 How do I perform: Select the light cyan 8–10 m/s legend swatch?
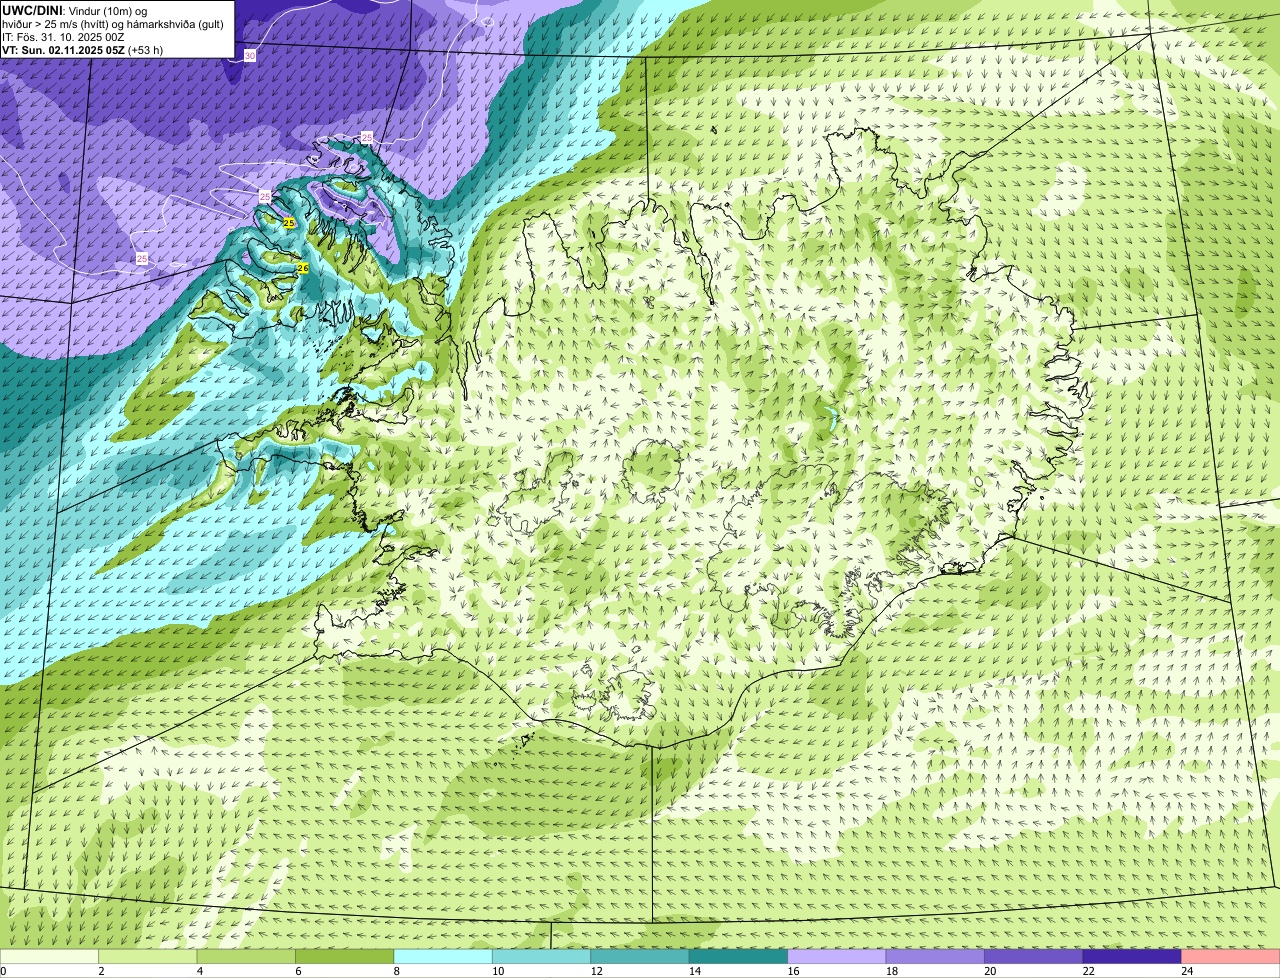tap(443, 956)
